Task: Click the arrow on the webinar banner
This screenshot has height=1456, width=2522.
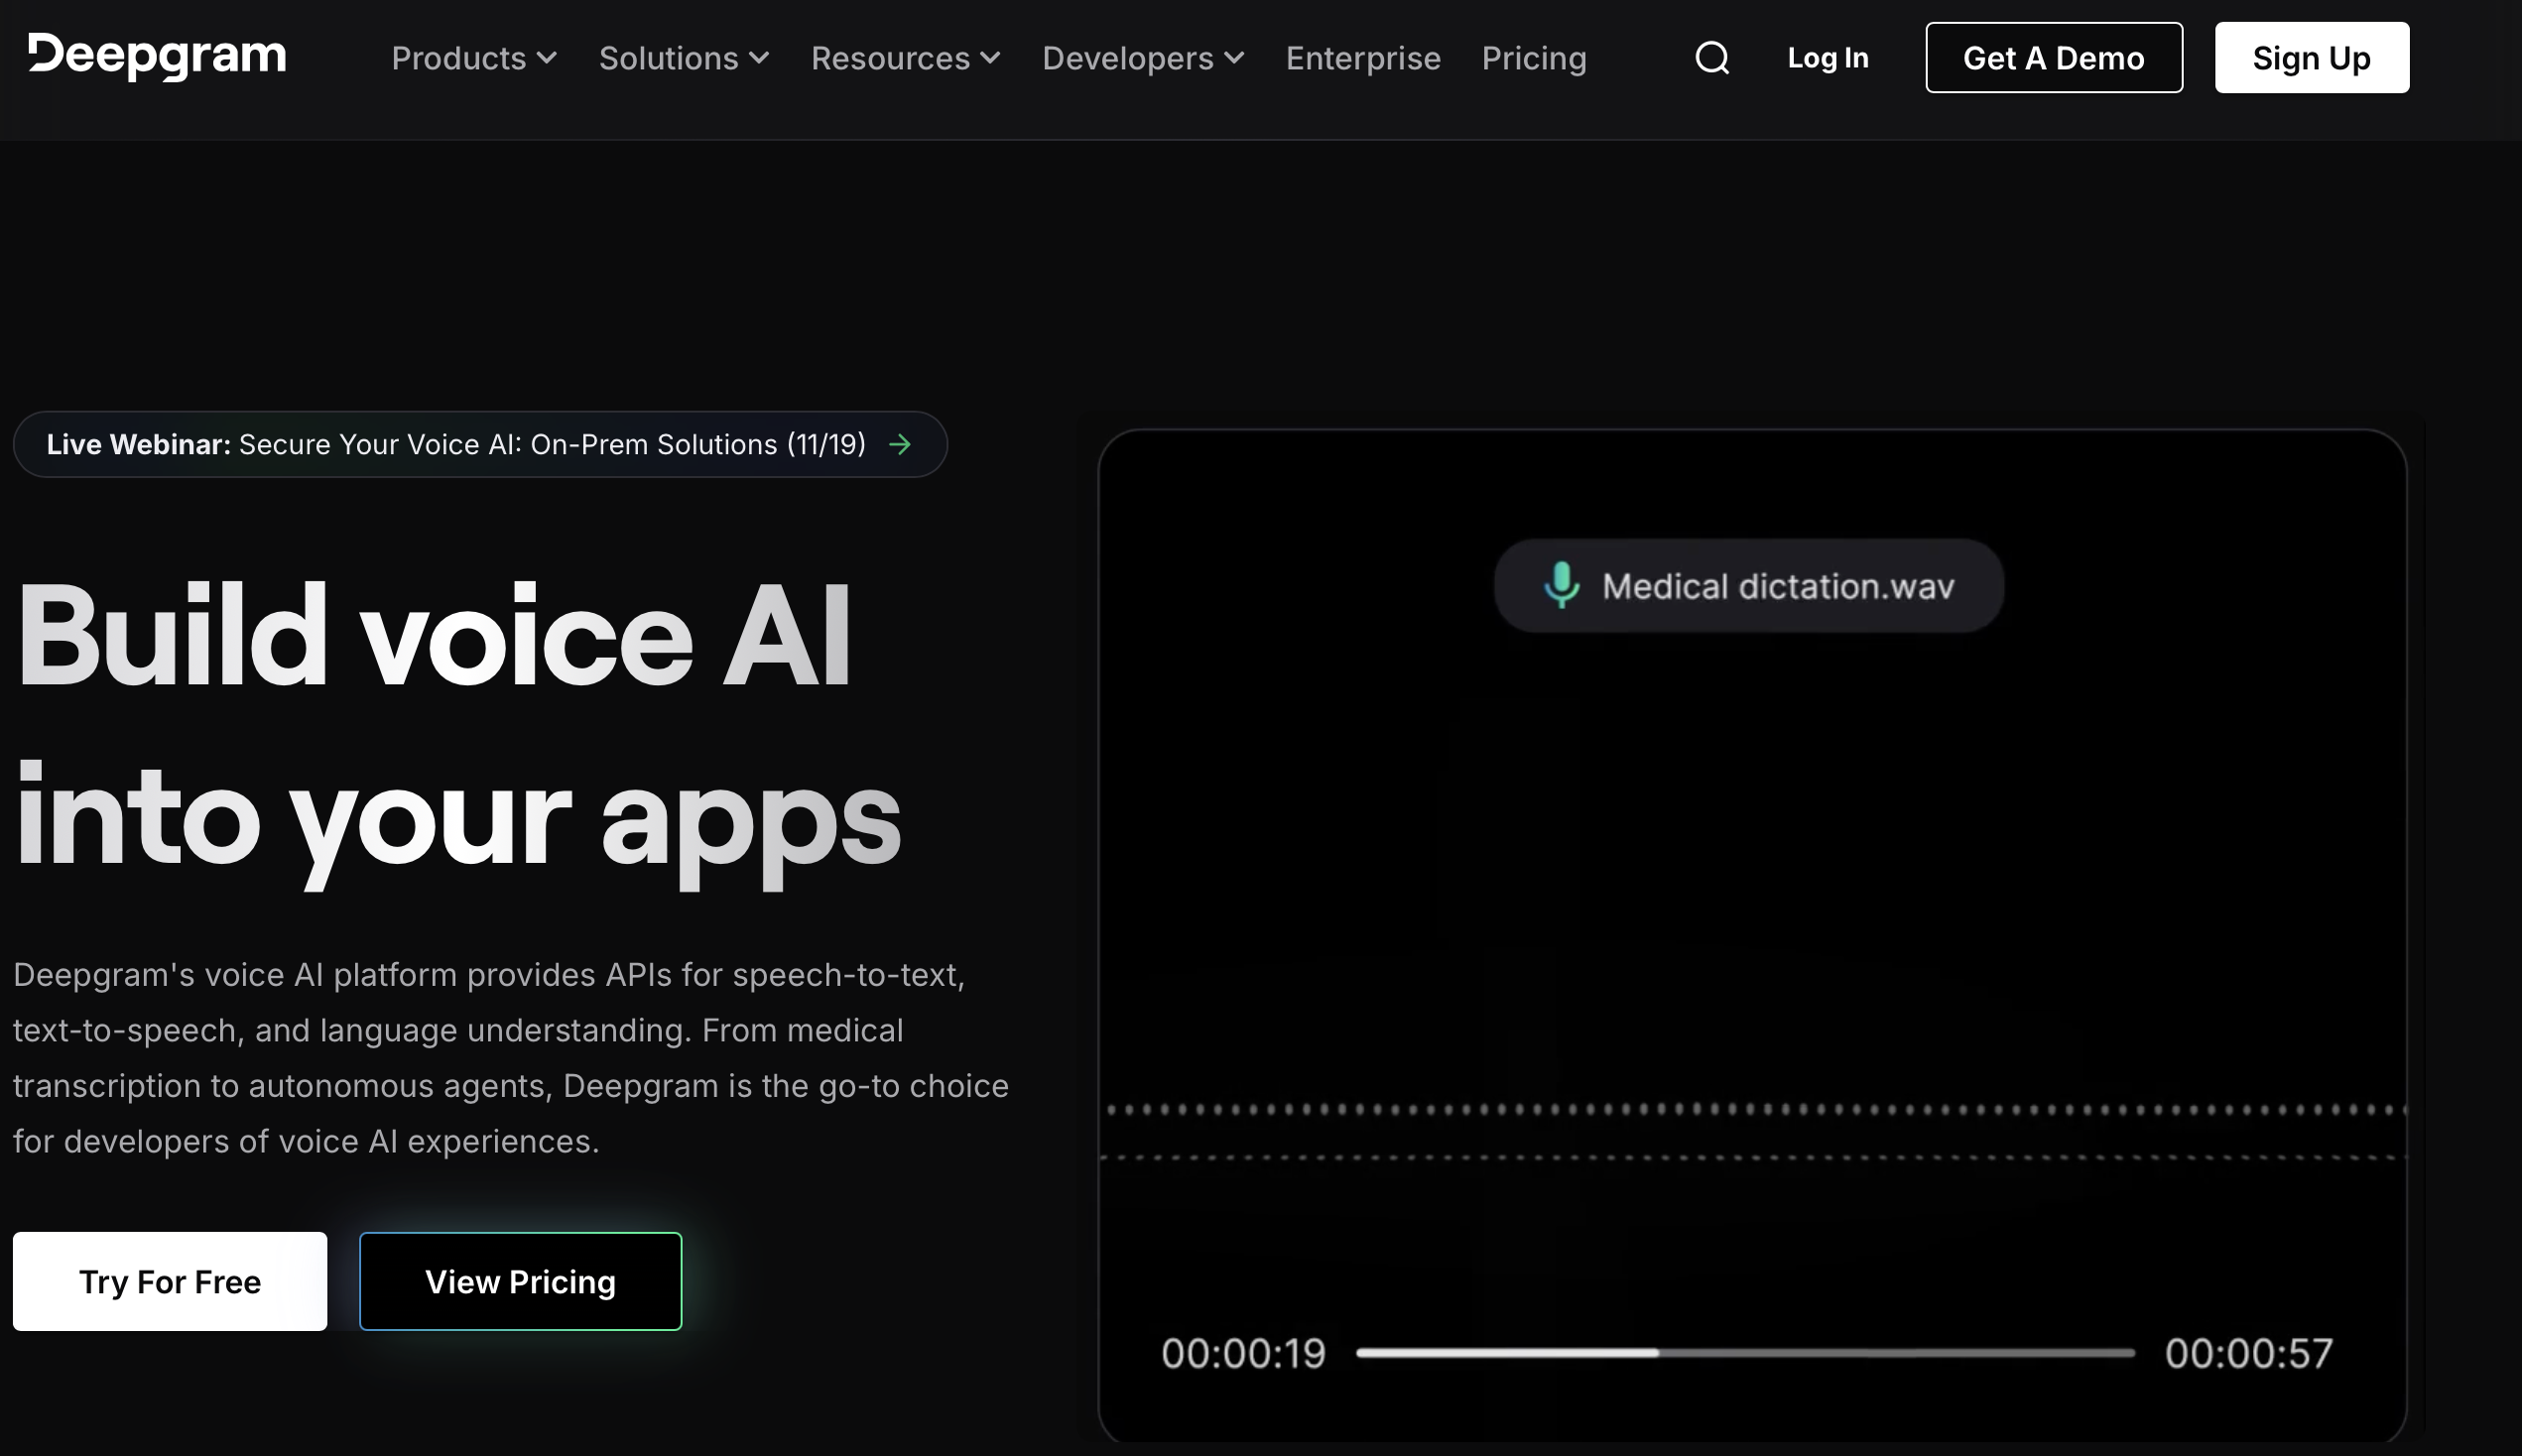Action: tap(899, 444)
